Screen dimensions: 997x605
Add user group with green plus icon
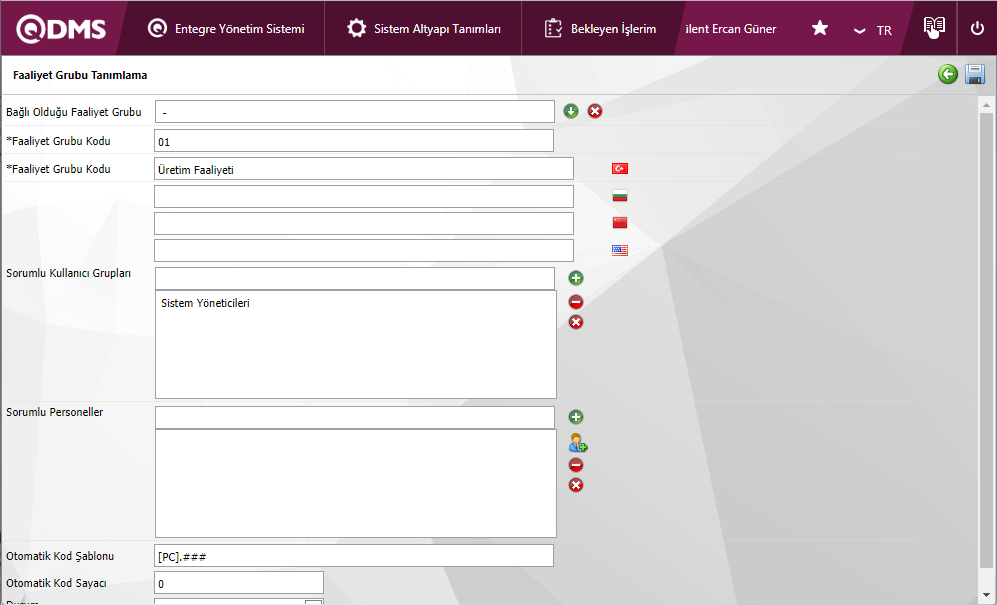pos(575,278)
